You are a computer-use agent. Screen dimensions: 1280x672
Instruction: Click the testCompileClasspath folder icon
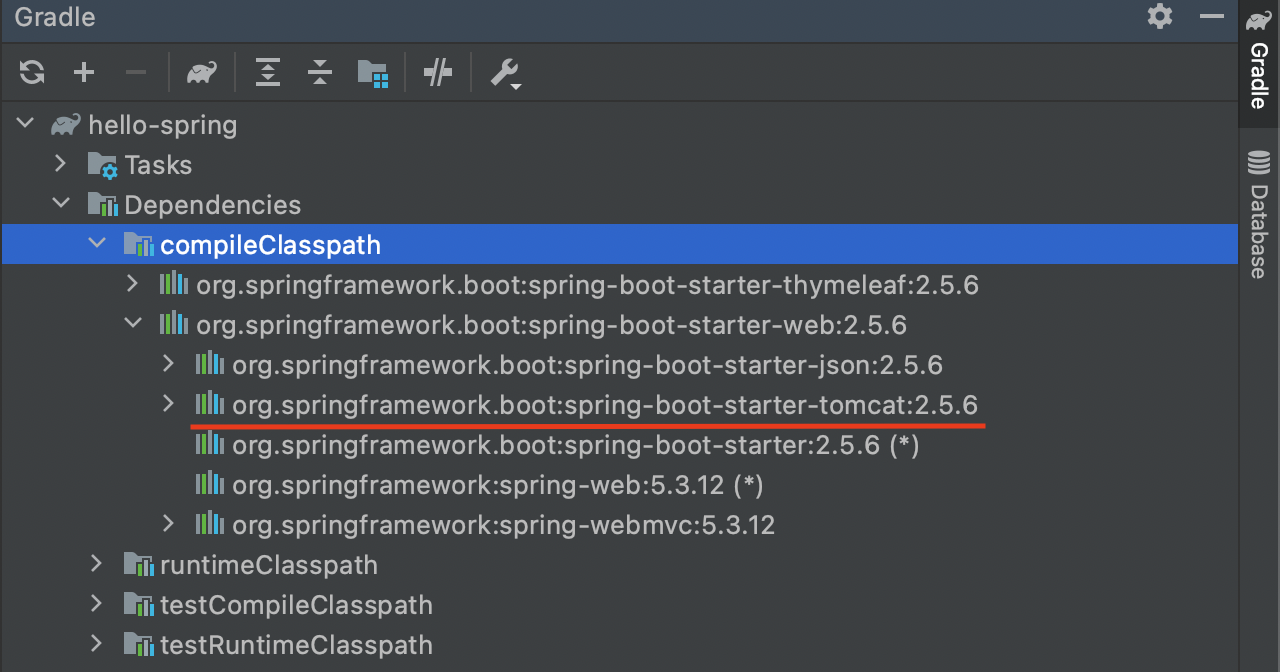click(138, 605)
